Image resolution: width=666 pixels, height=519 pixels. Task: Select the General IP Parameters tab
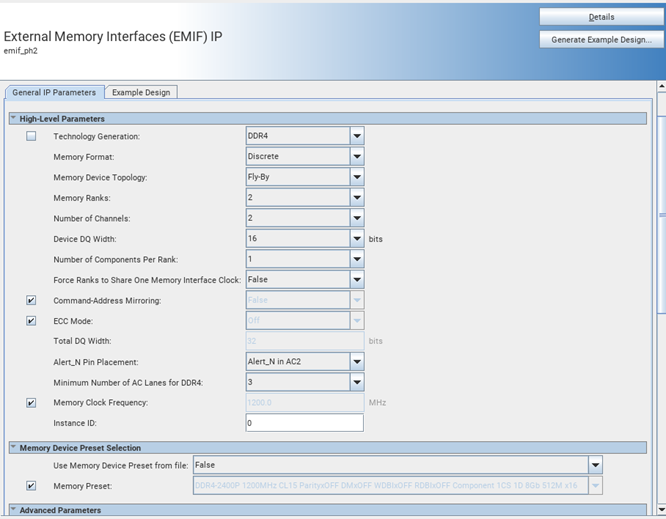pyautogui.click(x=54, y=92)
